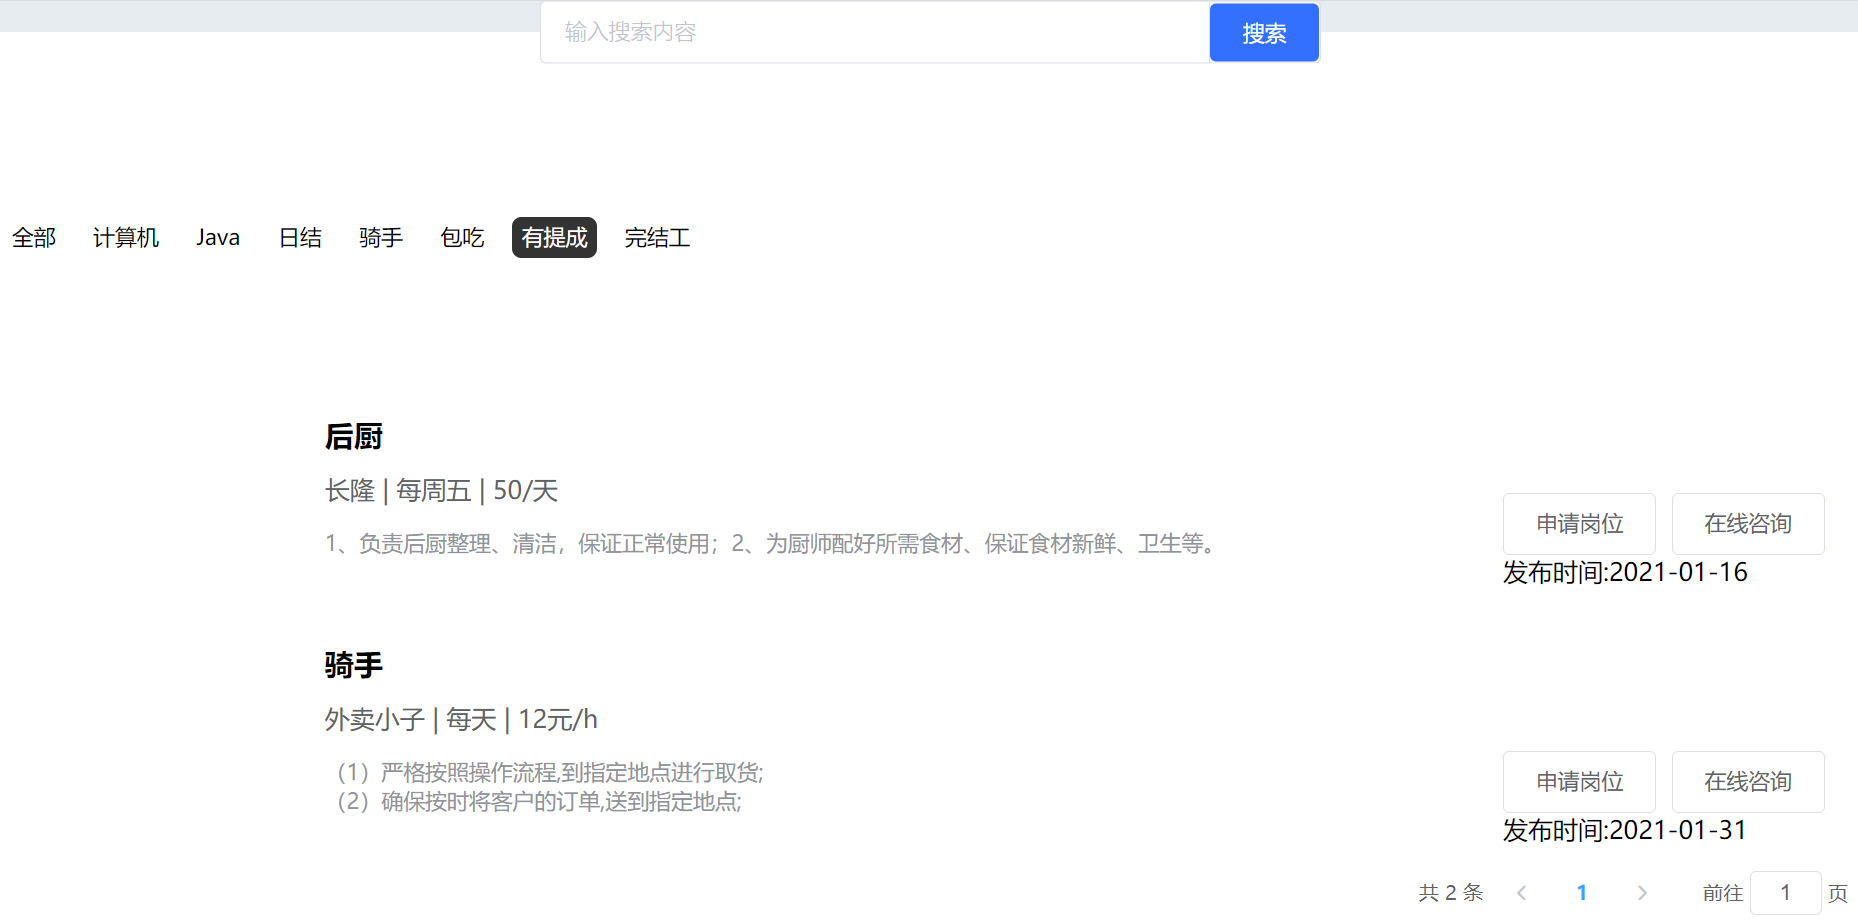
Task: Select the 完结工 category tab
Action: tap(657, 238)
